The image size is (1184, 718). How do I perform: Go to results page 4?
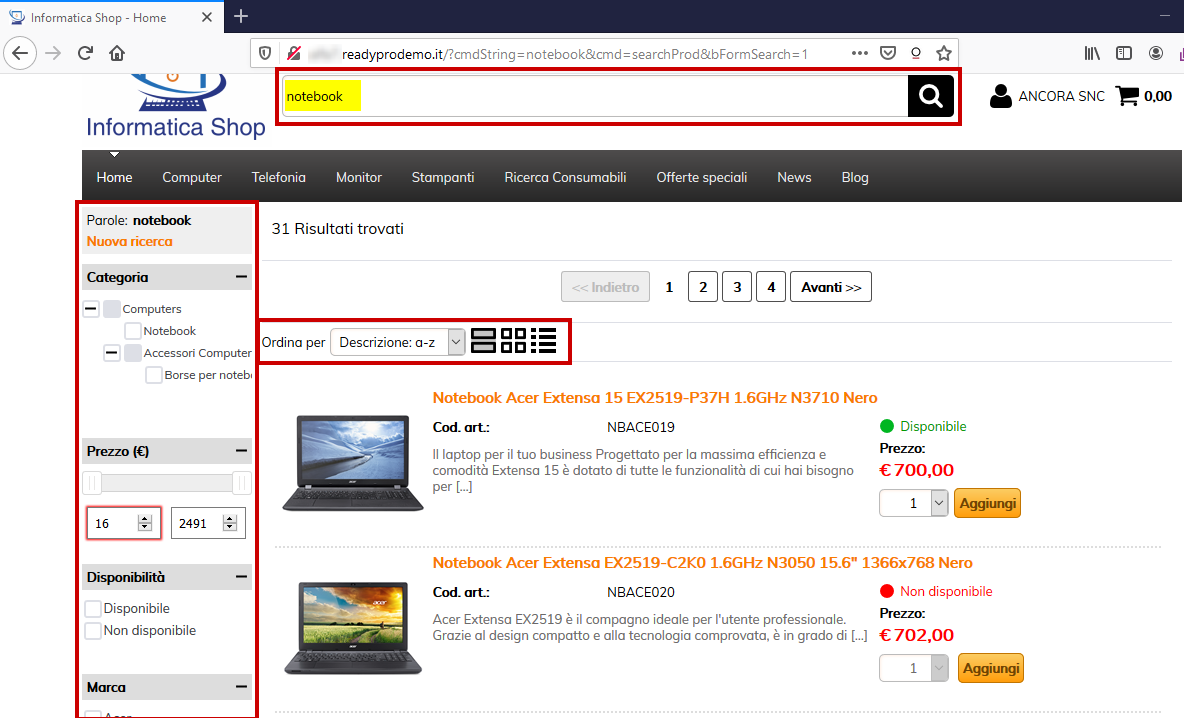[771, 287]
